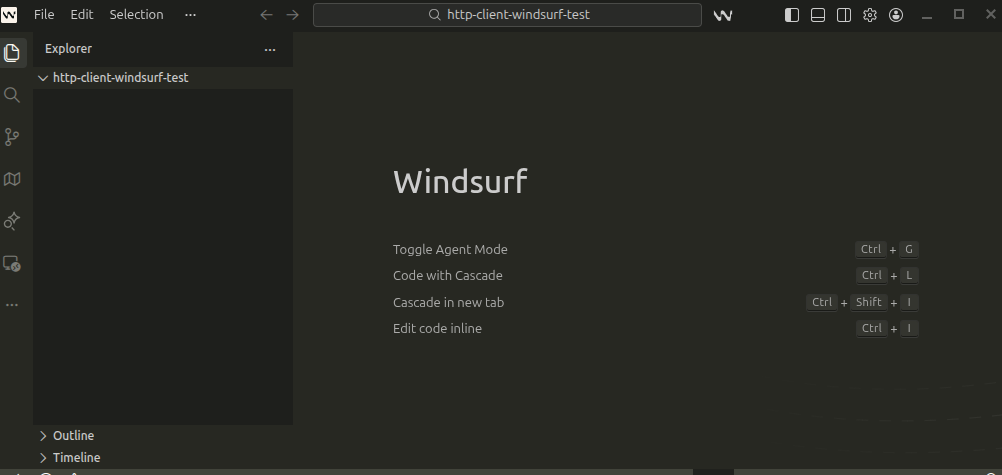Viewport: 1002px width, 475px height.
Task: Open the Selection menu
Action: 136,14
